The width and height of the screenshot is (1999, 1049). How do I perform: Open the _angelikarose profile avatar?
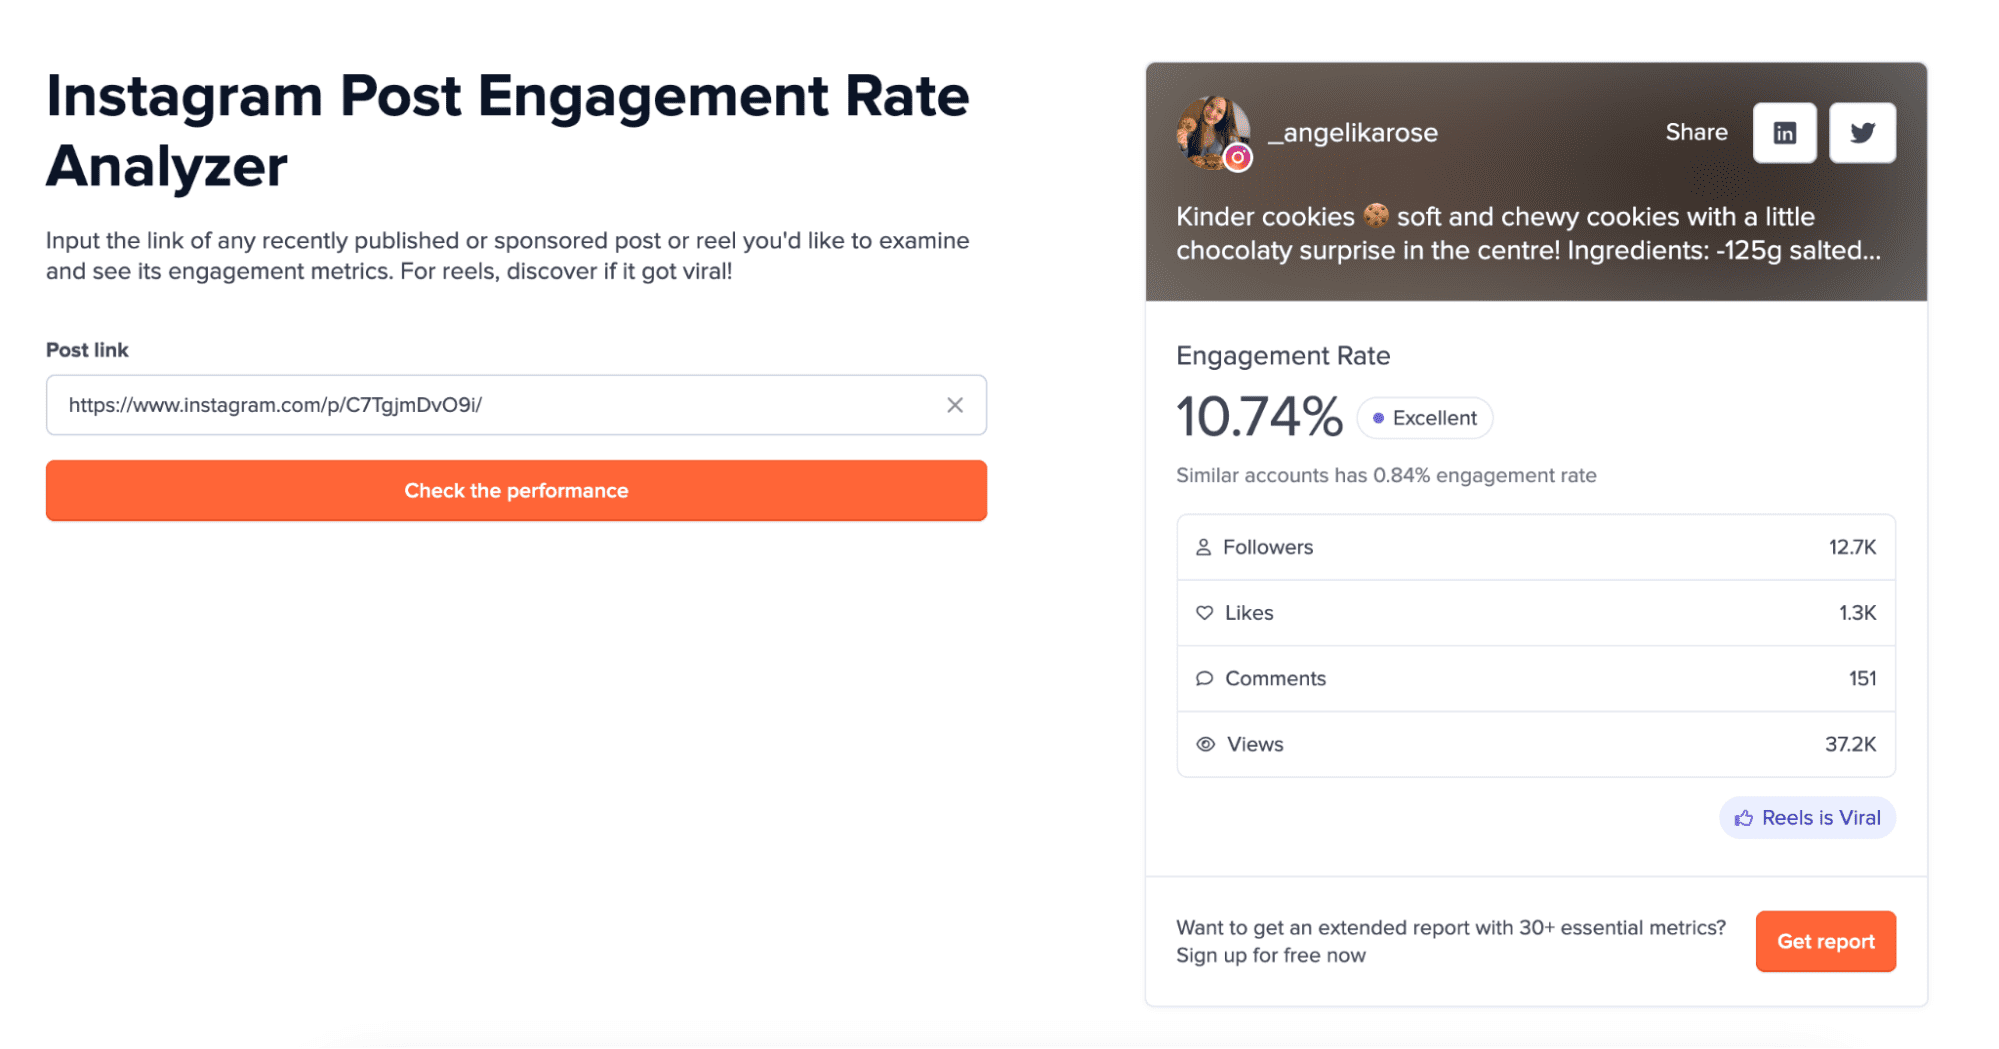1211,130
